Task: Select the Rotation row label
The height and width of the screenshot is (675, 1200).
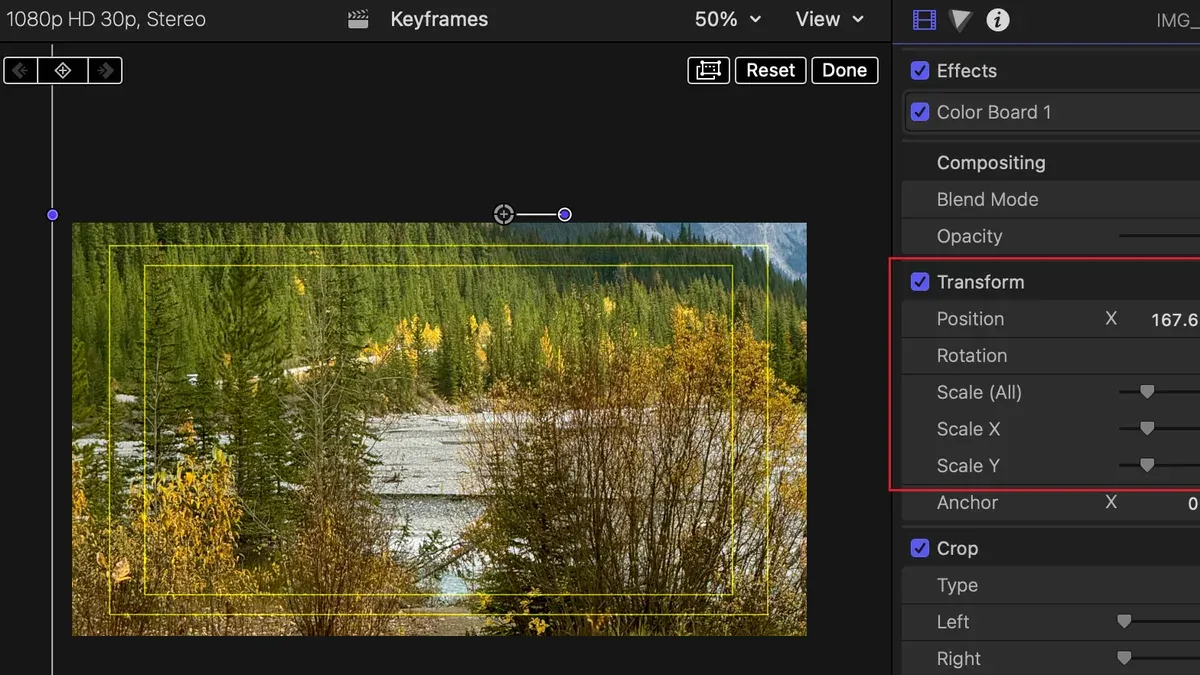Action: click(972, 356)
